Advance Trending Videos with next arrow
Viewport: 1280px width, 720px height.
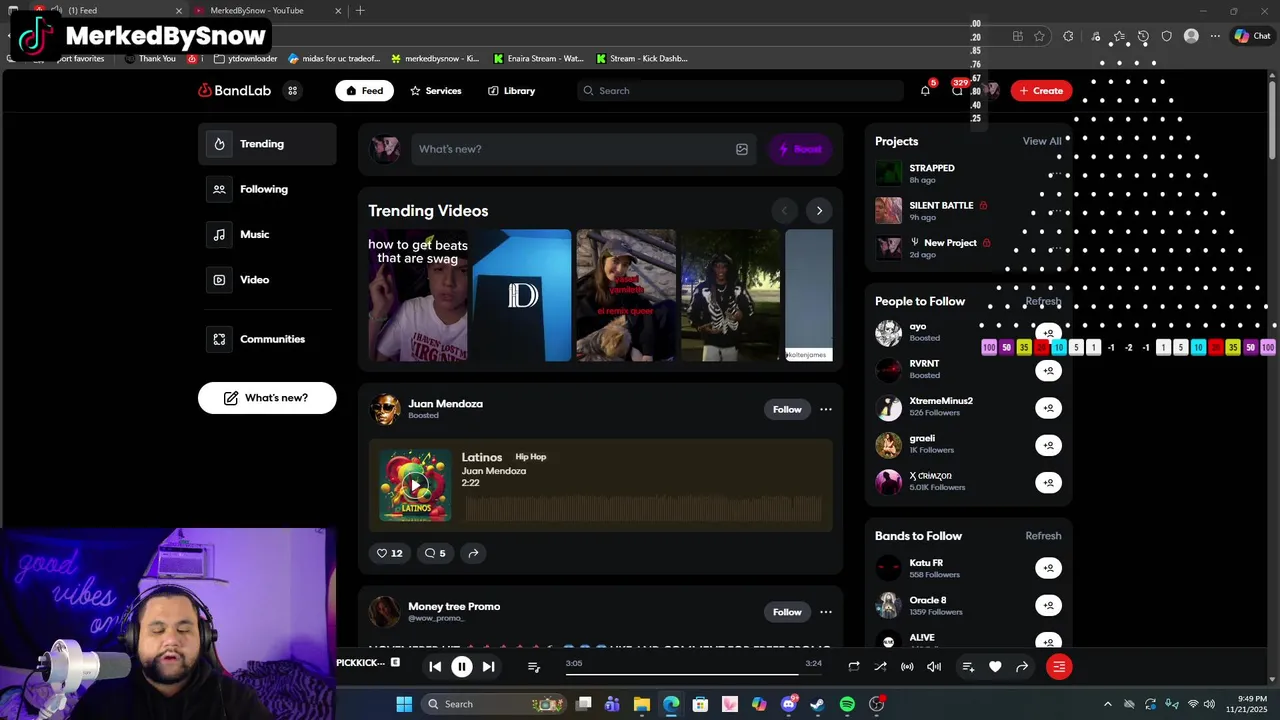(819, 211)
